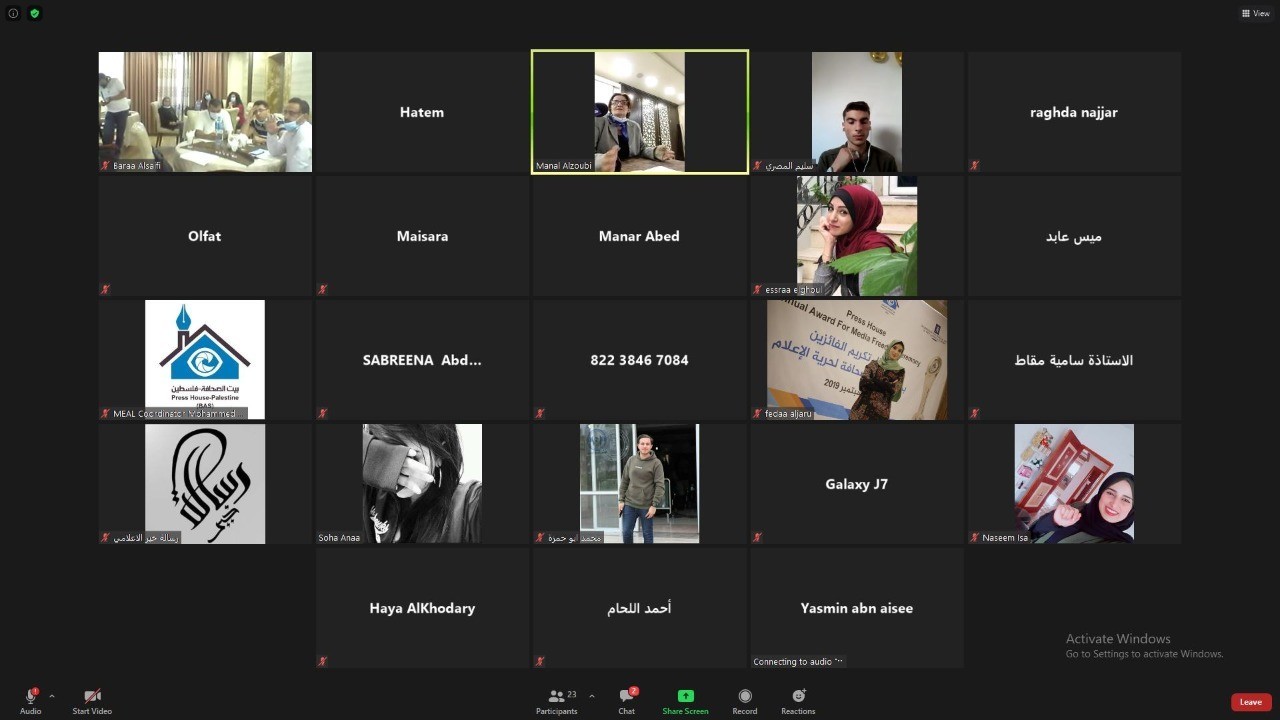Click the red Leave button

[x=1251, y=702]
